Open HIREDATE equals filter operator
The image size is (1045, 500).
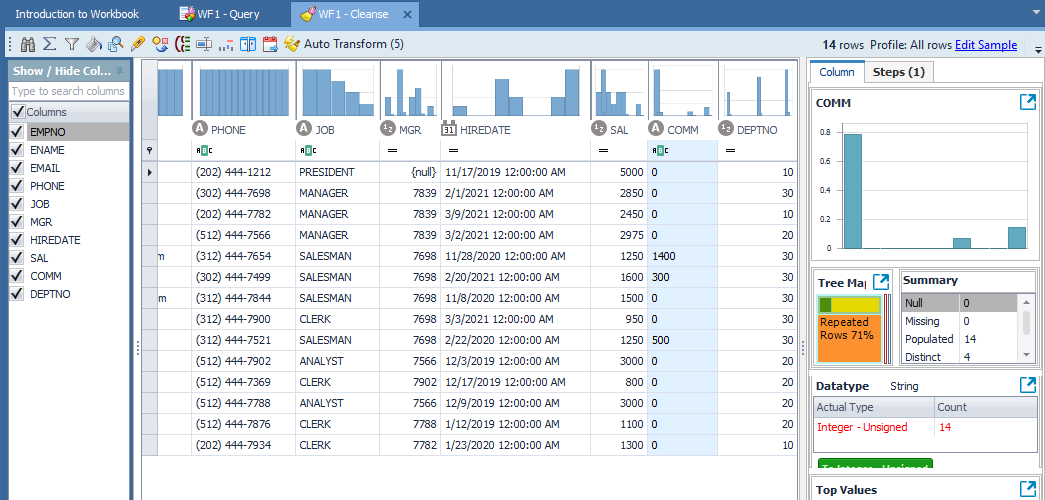coord(453,151)
